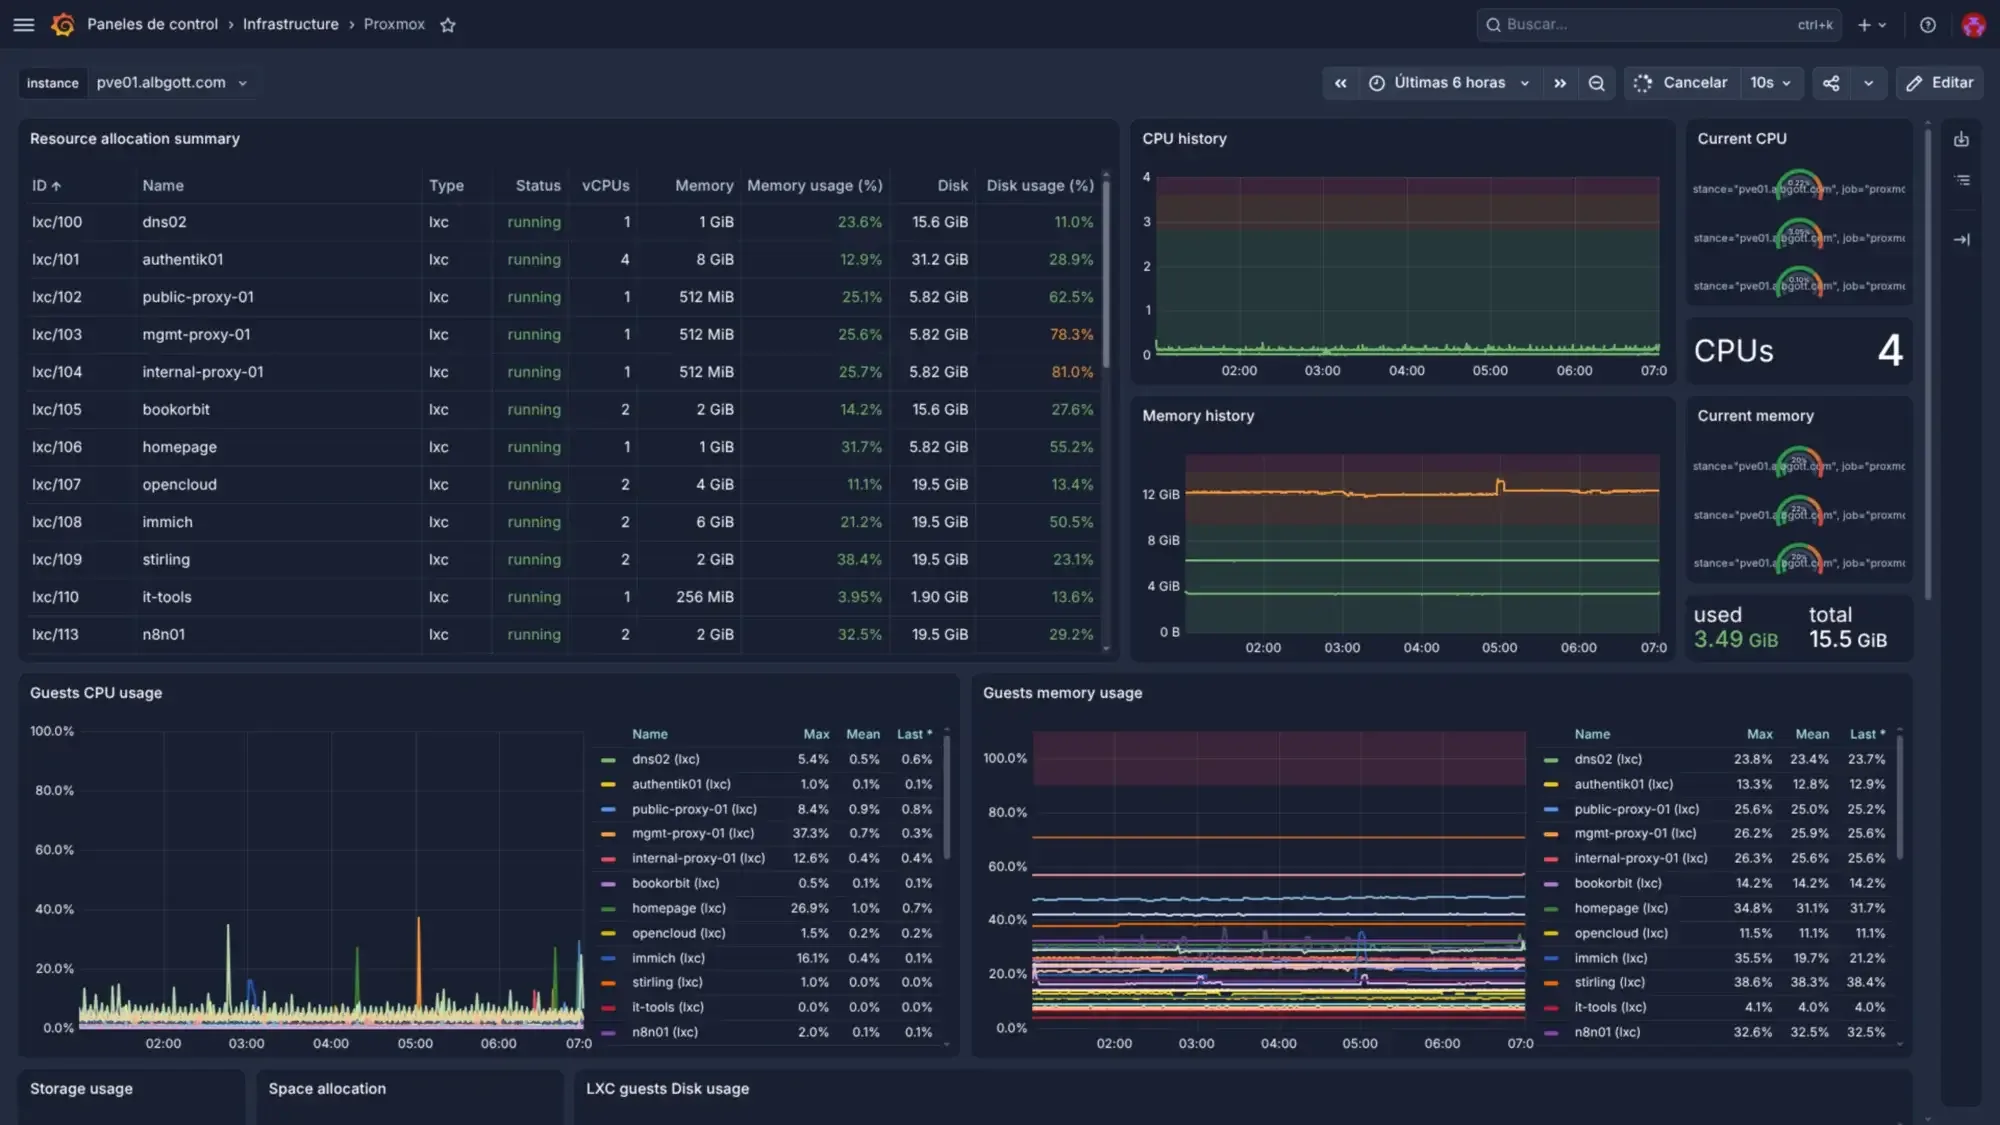This screenshot has height=1125, width=2000.
Task: Open the 10s refresh interval dropdown
Action: (x=1770, y=83)
